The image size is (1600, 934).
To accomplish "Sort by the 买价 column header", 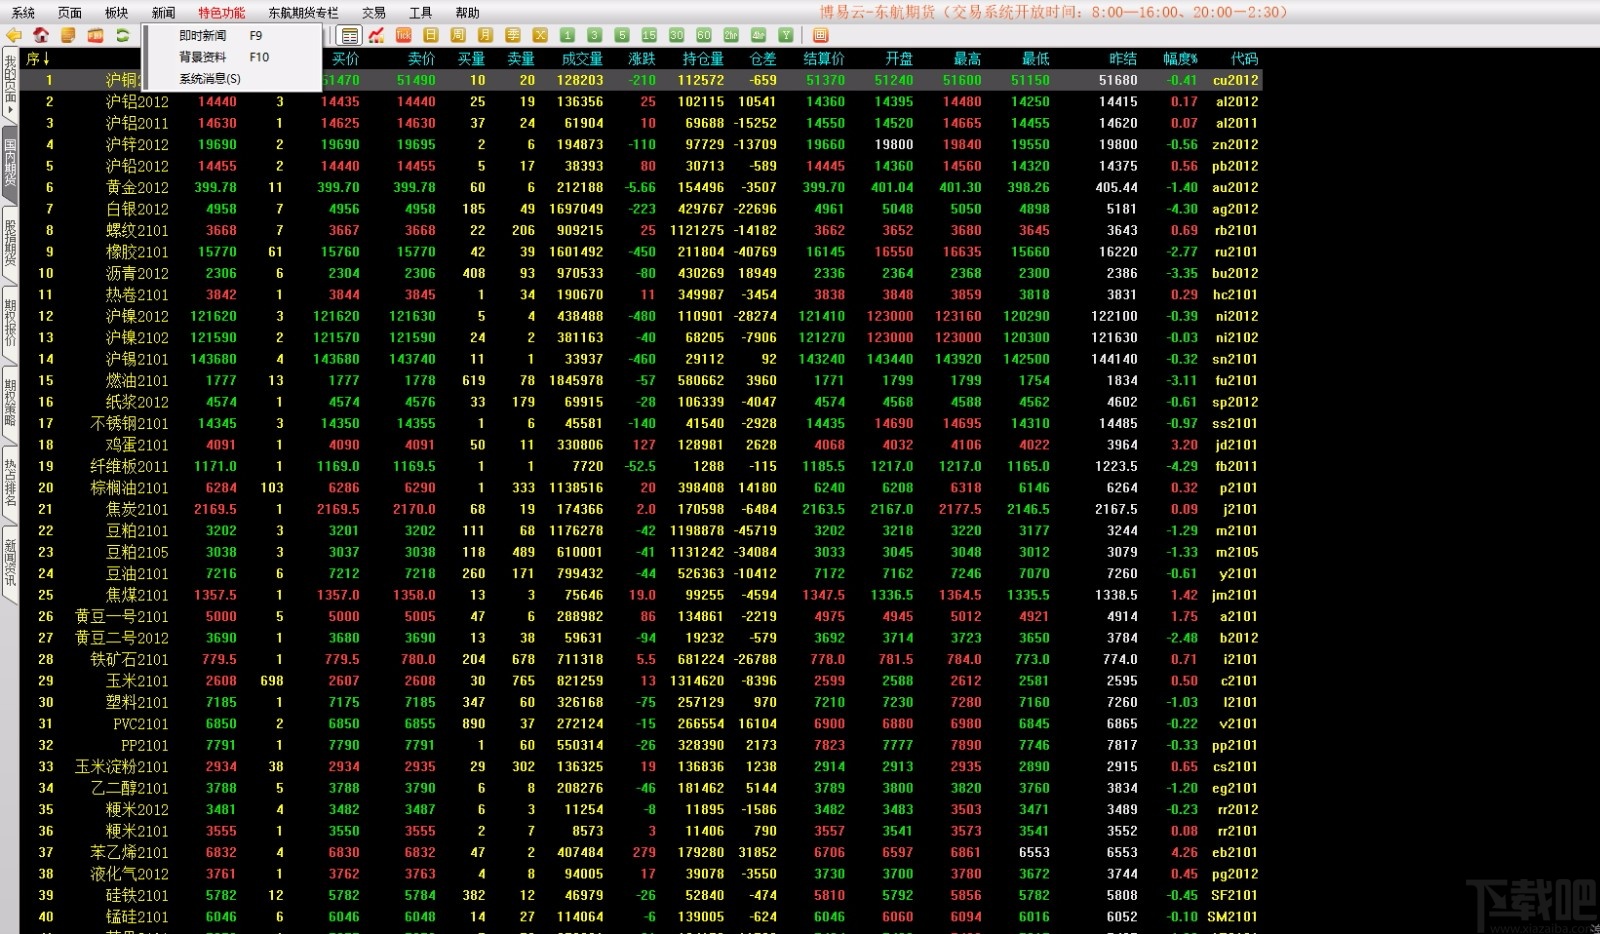I will pyautogui.click(x=345, y=59).
